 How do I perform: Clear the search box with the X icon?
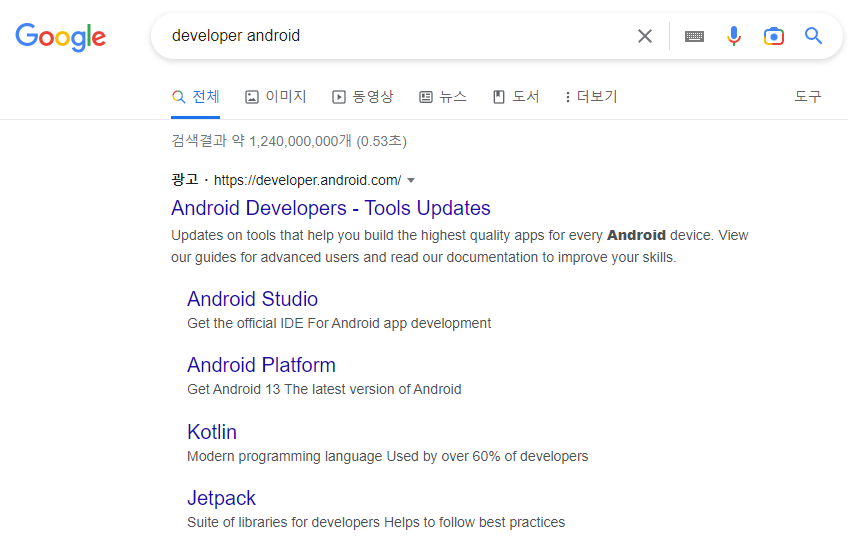tap(645, 36)
